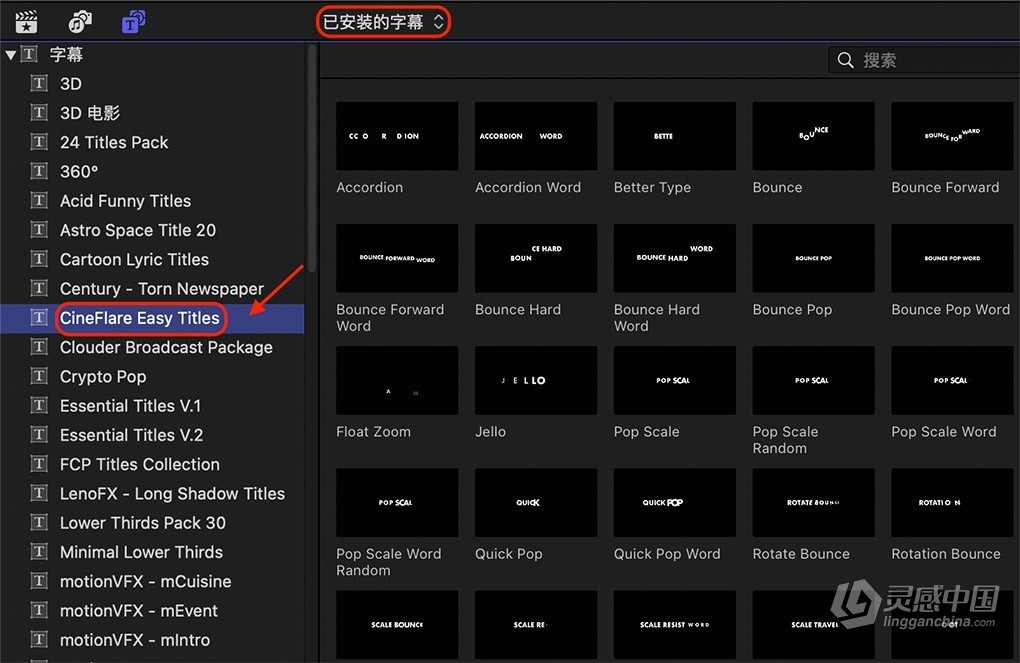The image size is (1020, 663).
Task: Select CineFlare Easy Titles category
Action: coord(152,318)
